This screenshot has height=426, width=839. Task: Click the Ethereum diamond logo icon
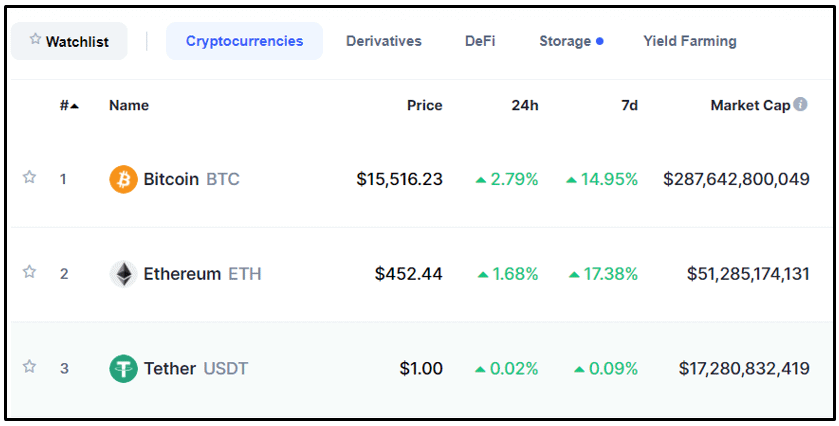click(123, 274)
